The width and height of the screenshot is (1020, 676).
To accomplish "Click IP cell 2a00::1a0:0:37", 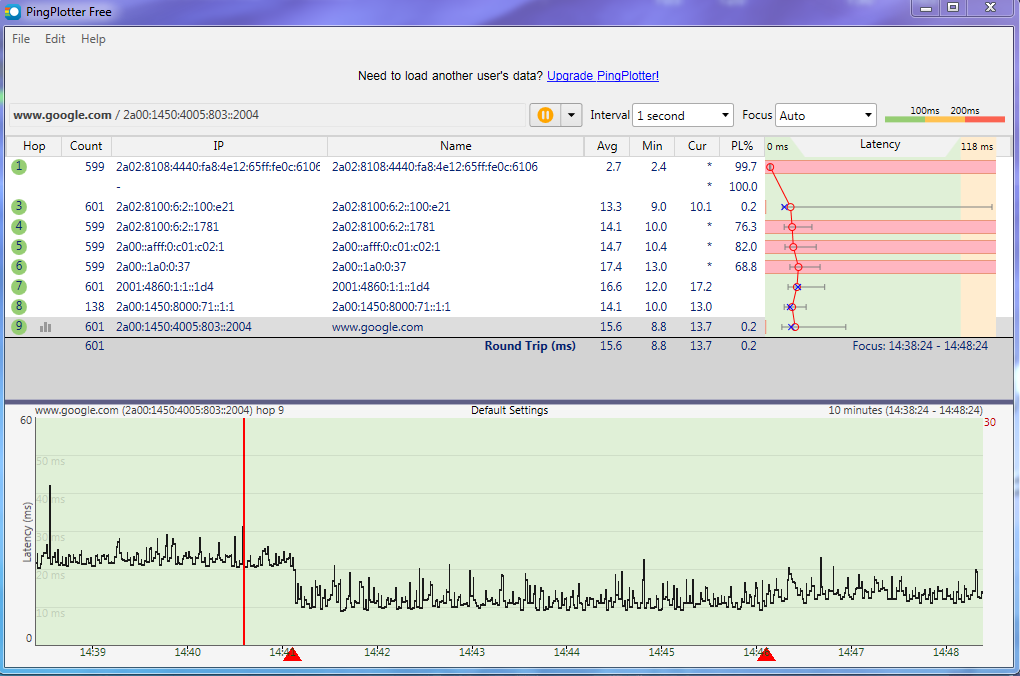I will [x=153, y=267].
